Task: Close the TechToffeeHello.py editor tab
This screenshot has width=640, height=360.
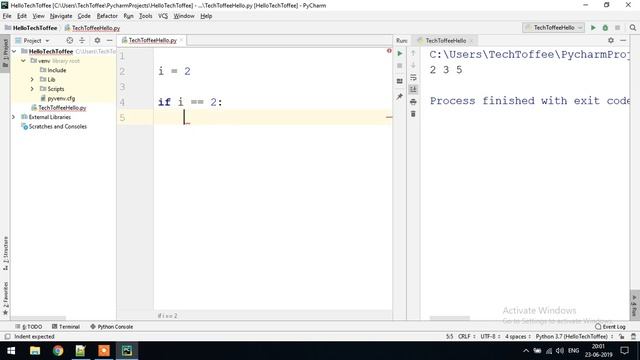Action: (182, 40)
